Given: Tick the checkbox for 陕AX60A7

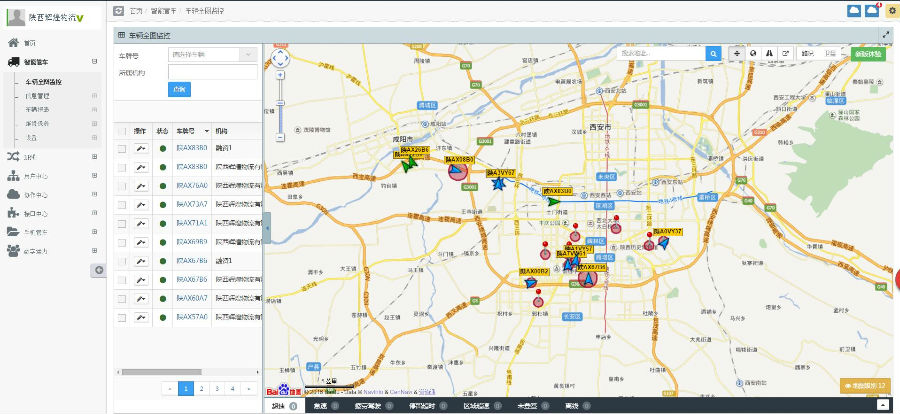Looking at the screenshot, I should (x=122, y=299).
